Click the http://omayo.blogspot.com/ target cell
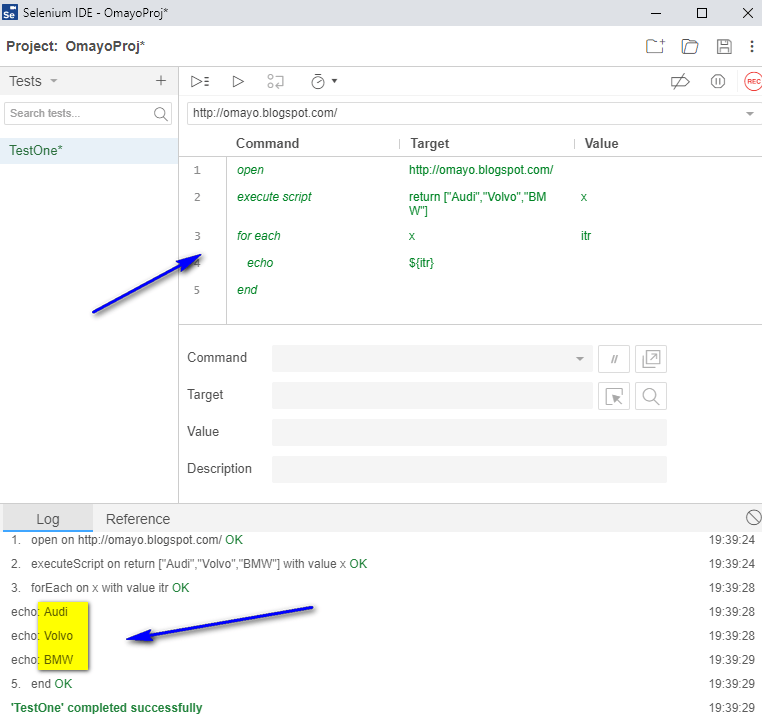The width and height of the screenshot is (762, 718). pyautogui.click(x=481, y=170)
